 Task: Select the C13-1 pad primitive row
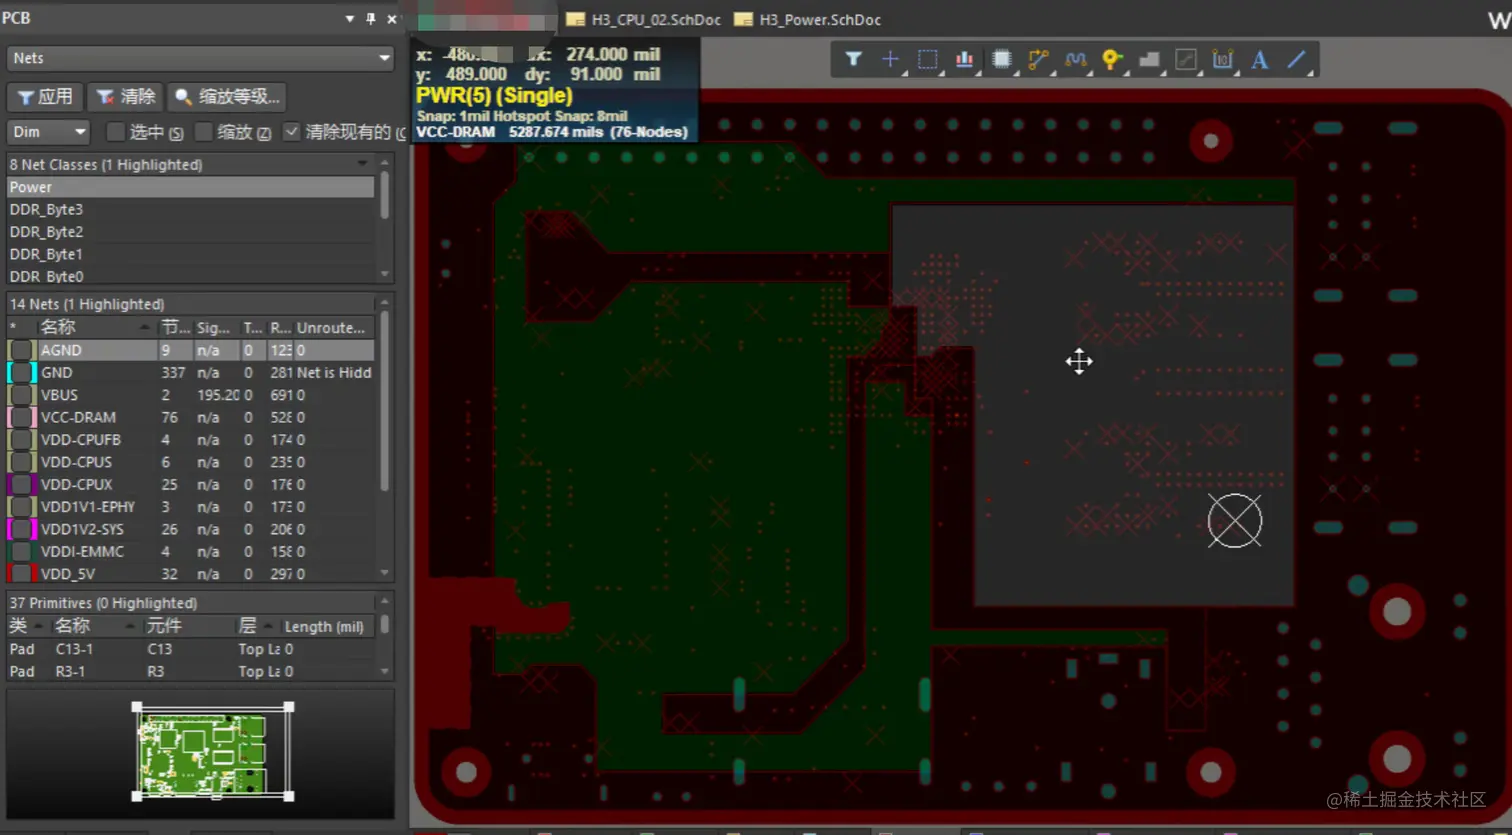[191, 649]
